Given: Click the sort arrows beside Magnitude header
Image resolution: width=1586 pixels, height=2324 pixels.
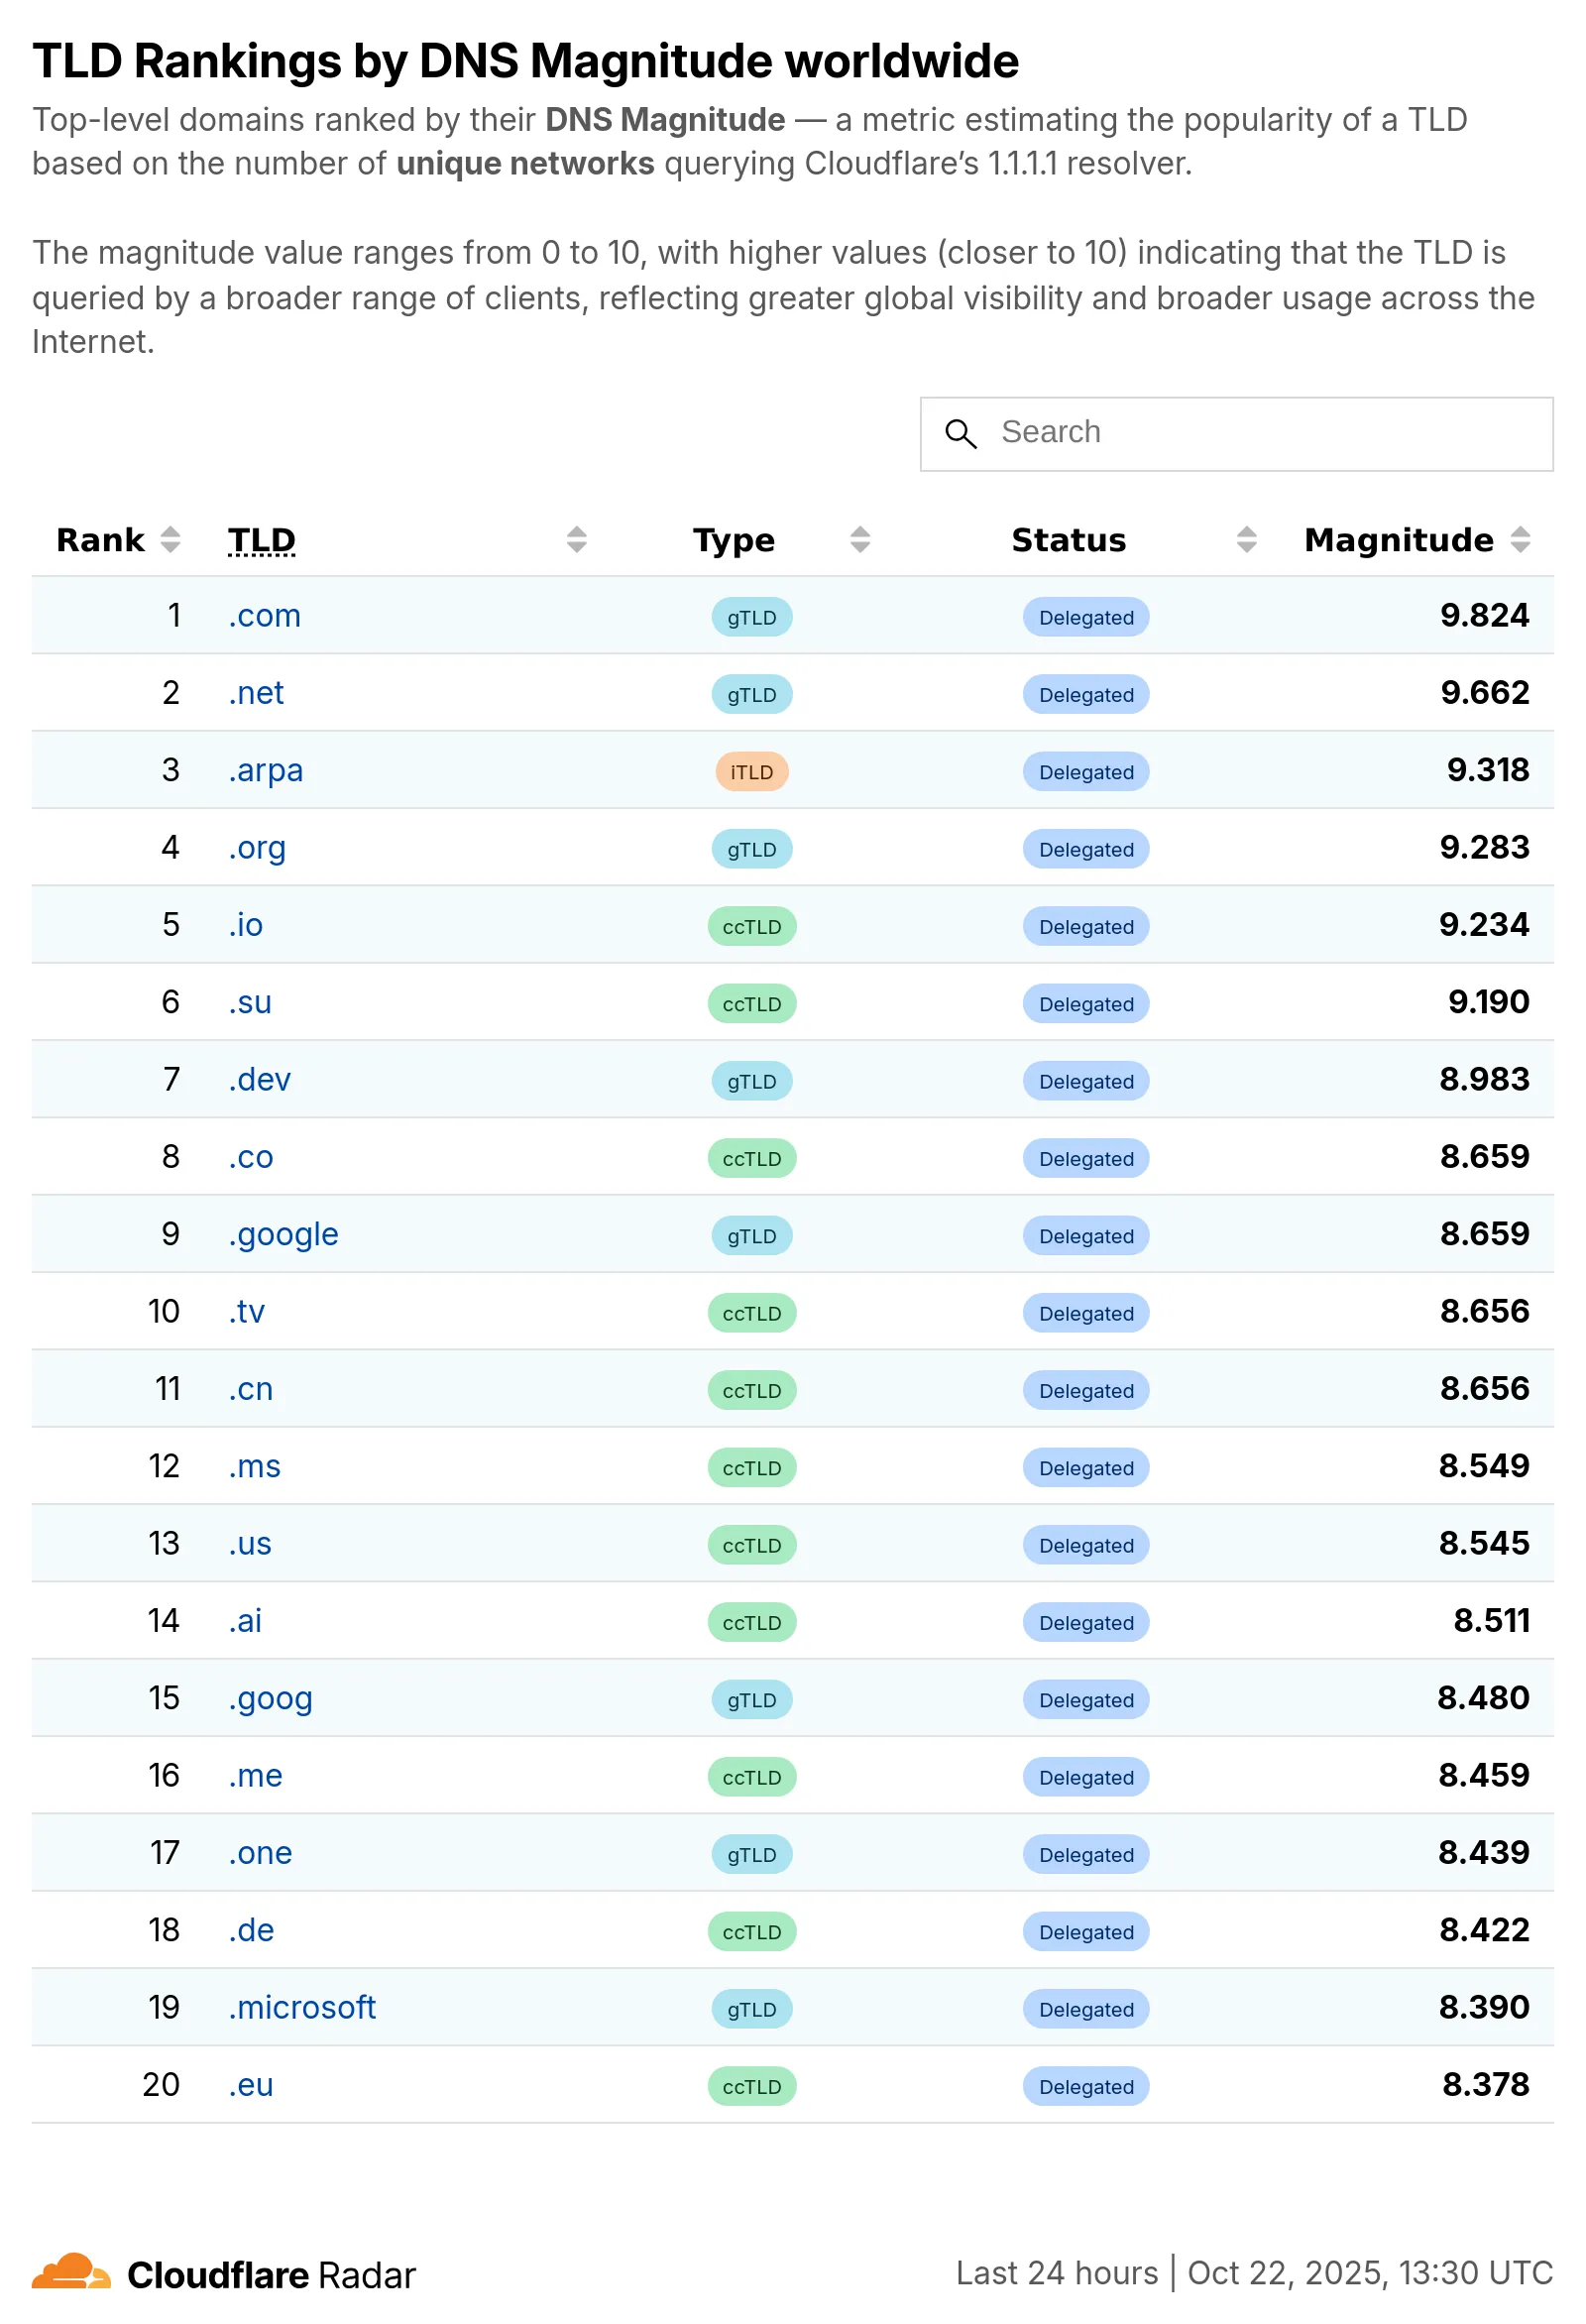Looking at the screenshot, I should coord(1521,539).
